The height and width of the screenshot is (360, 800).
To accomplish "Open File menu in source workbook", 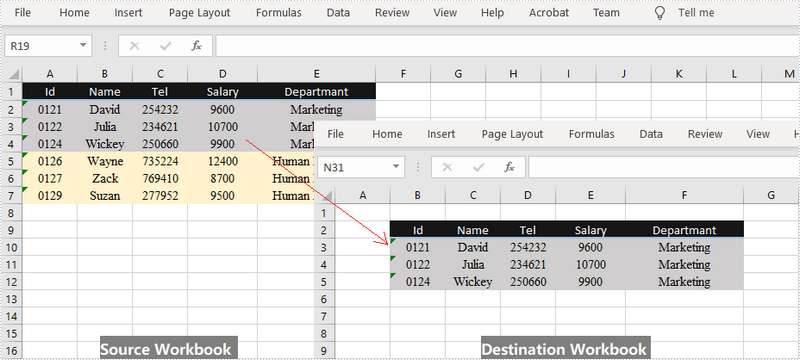I will point(23,13).
